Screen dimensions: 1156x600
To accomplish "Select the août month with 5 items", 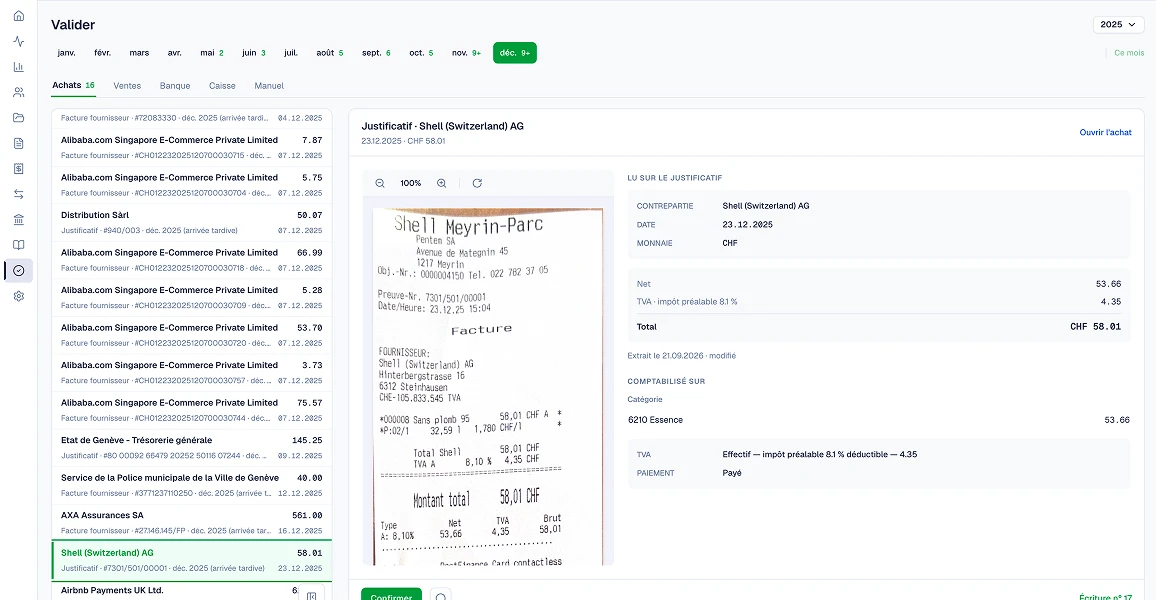I will point(330,53).
